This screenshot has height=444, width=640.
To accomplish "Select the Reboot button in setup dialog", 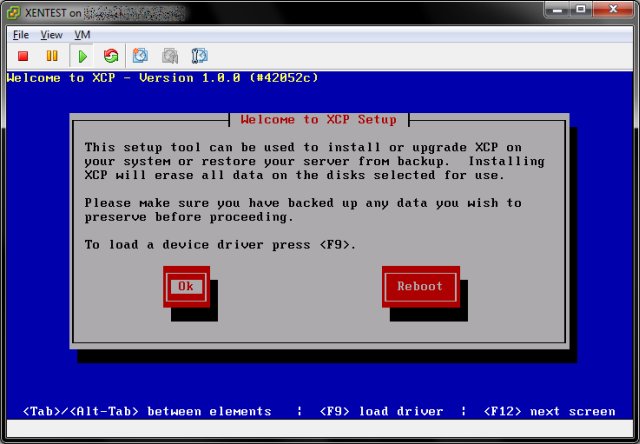I will 420,287.
